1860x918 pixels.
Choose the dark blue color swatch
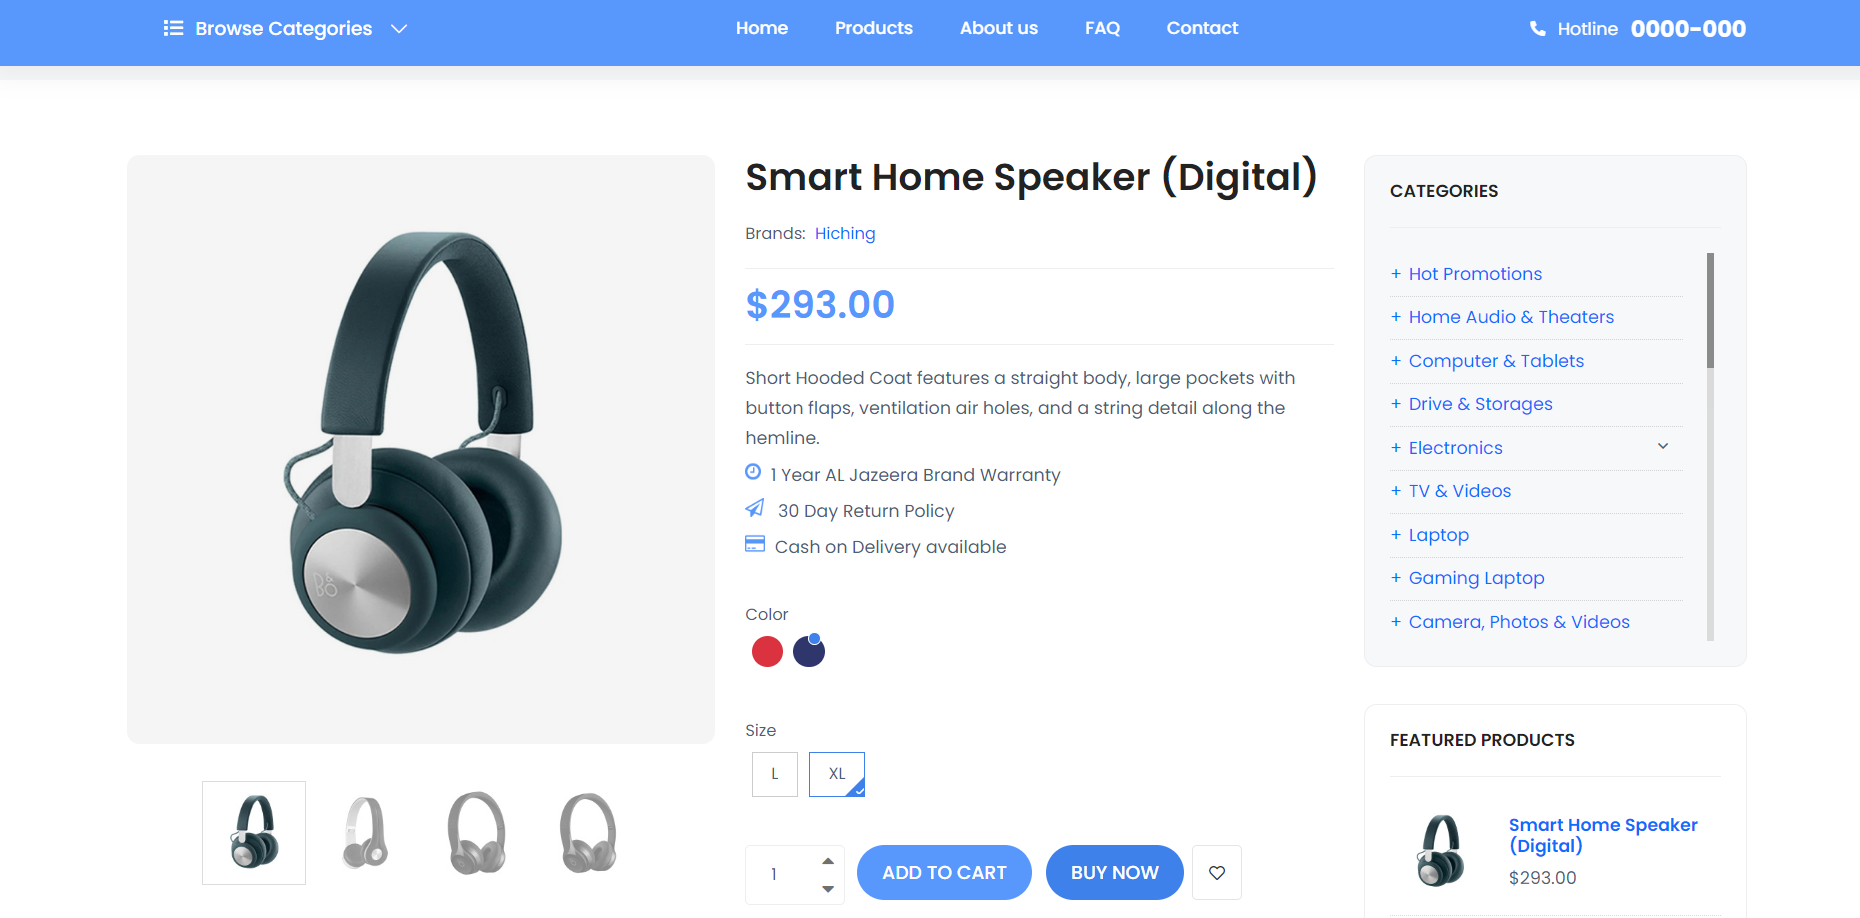tap(809, 651)
